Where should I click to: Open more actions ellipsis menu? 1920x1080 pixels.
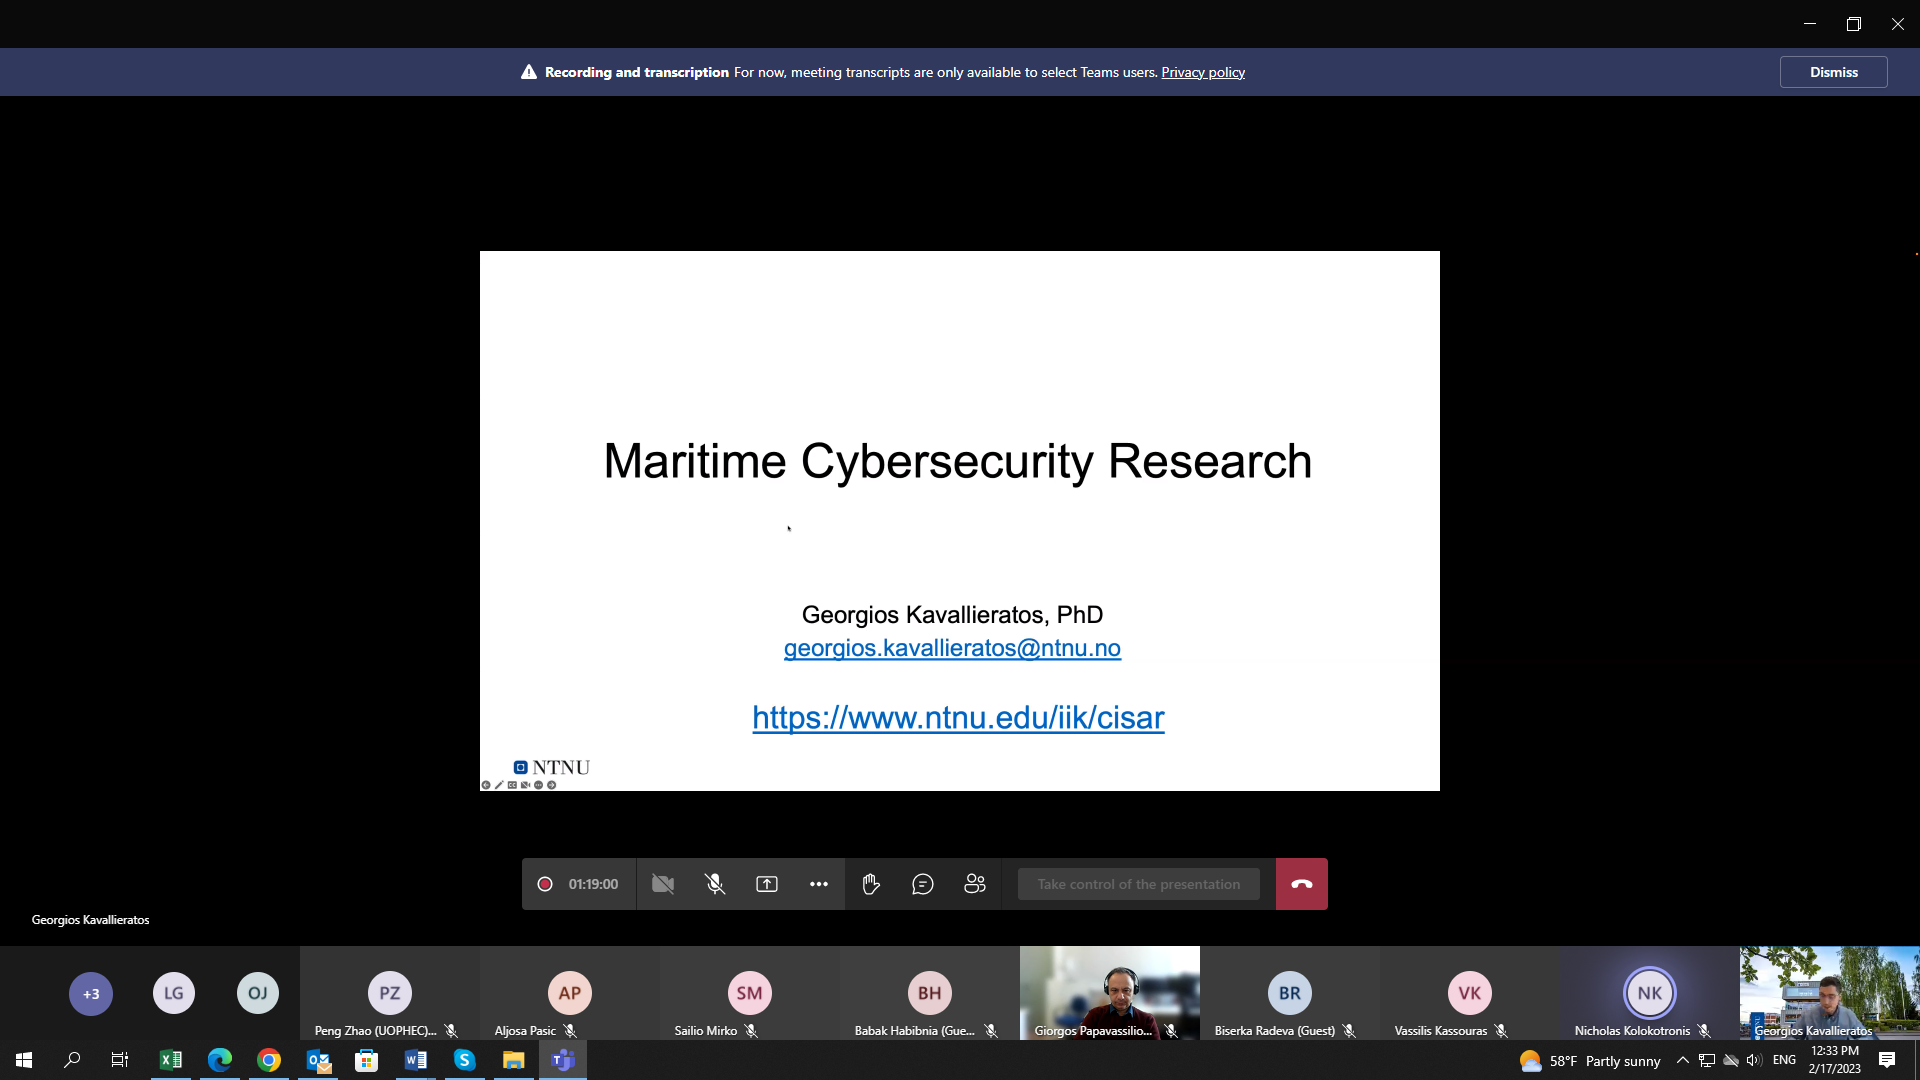[x=818, y=884]
